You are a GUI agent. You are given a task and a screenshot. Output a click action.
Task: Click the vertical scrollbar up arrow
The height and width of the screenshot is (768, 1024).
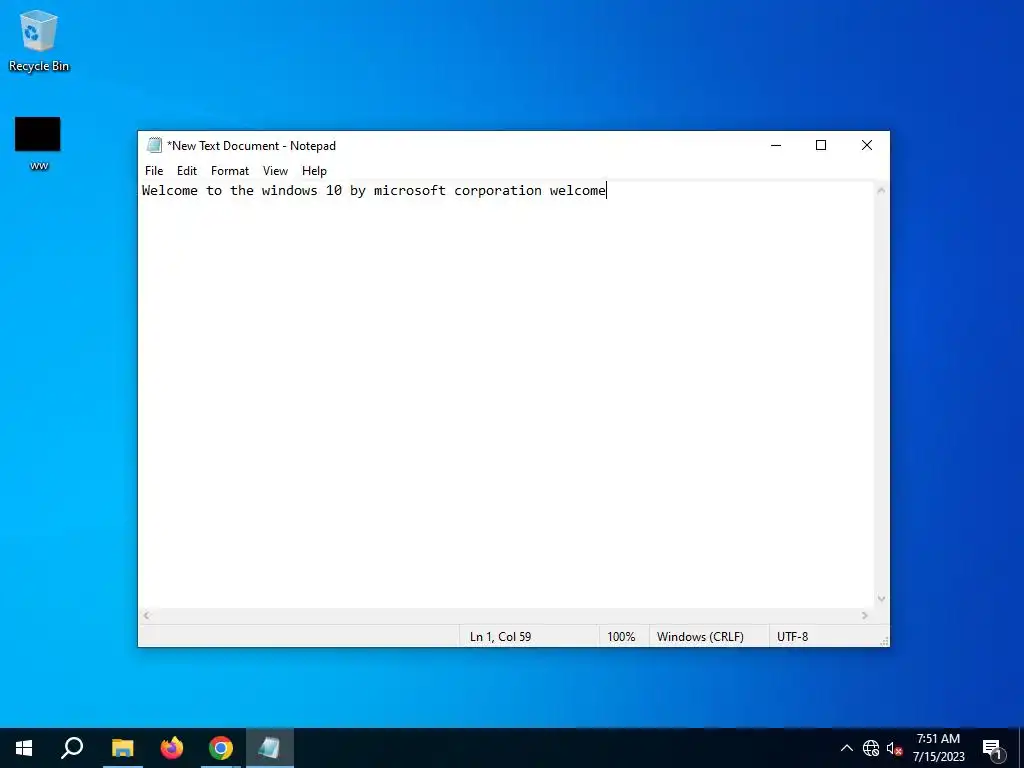(881, 191)
